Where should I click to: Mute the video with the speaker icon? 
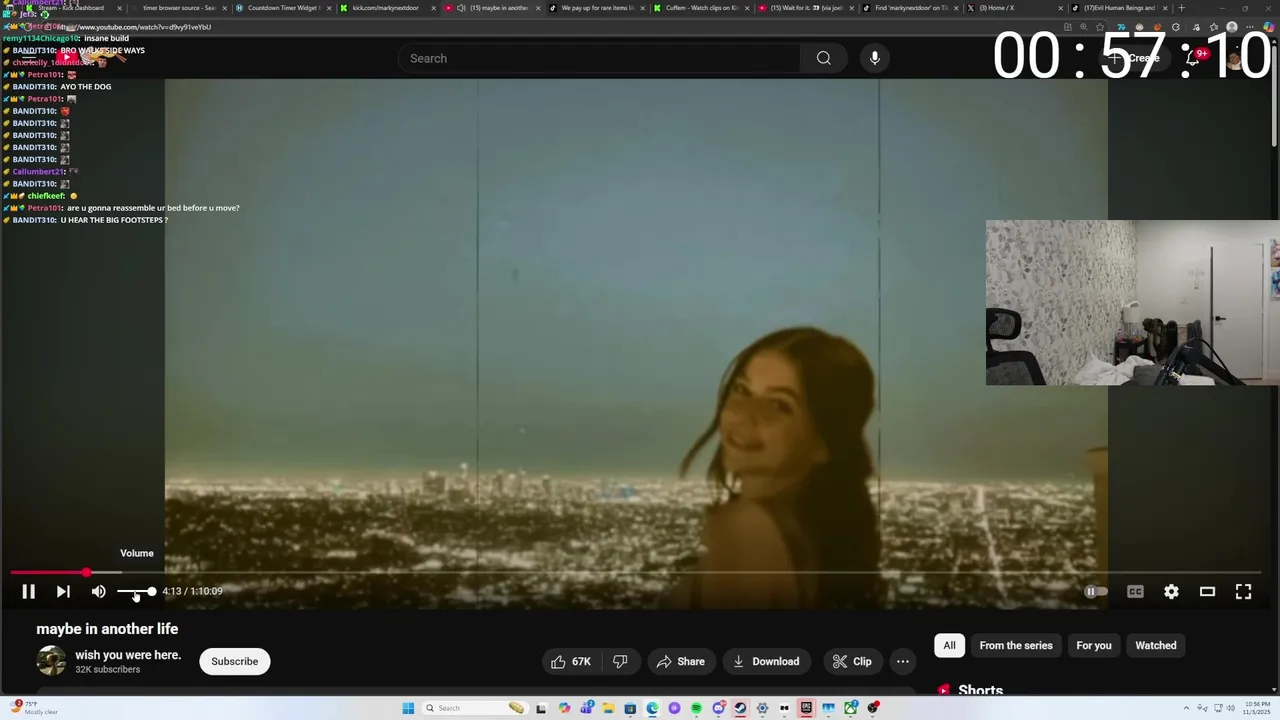(x=98, y=592)
